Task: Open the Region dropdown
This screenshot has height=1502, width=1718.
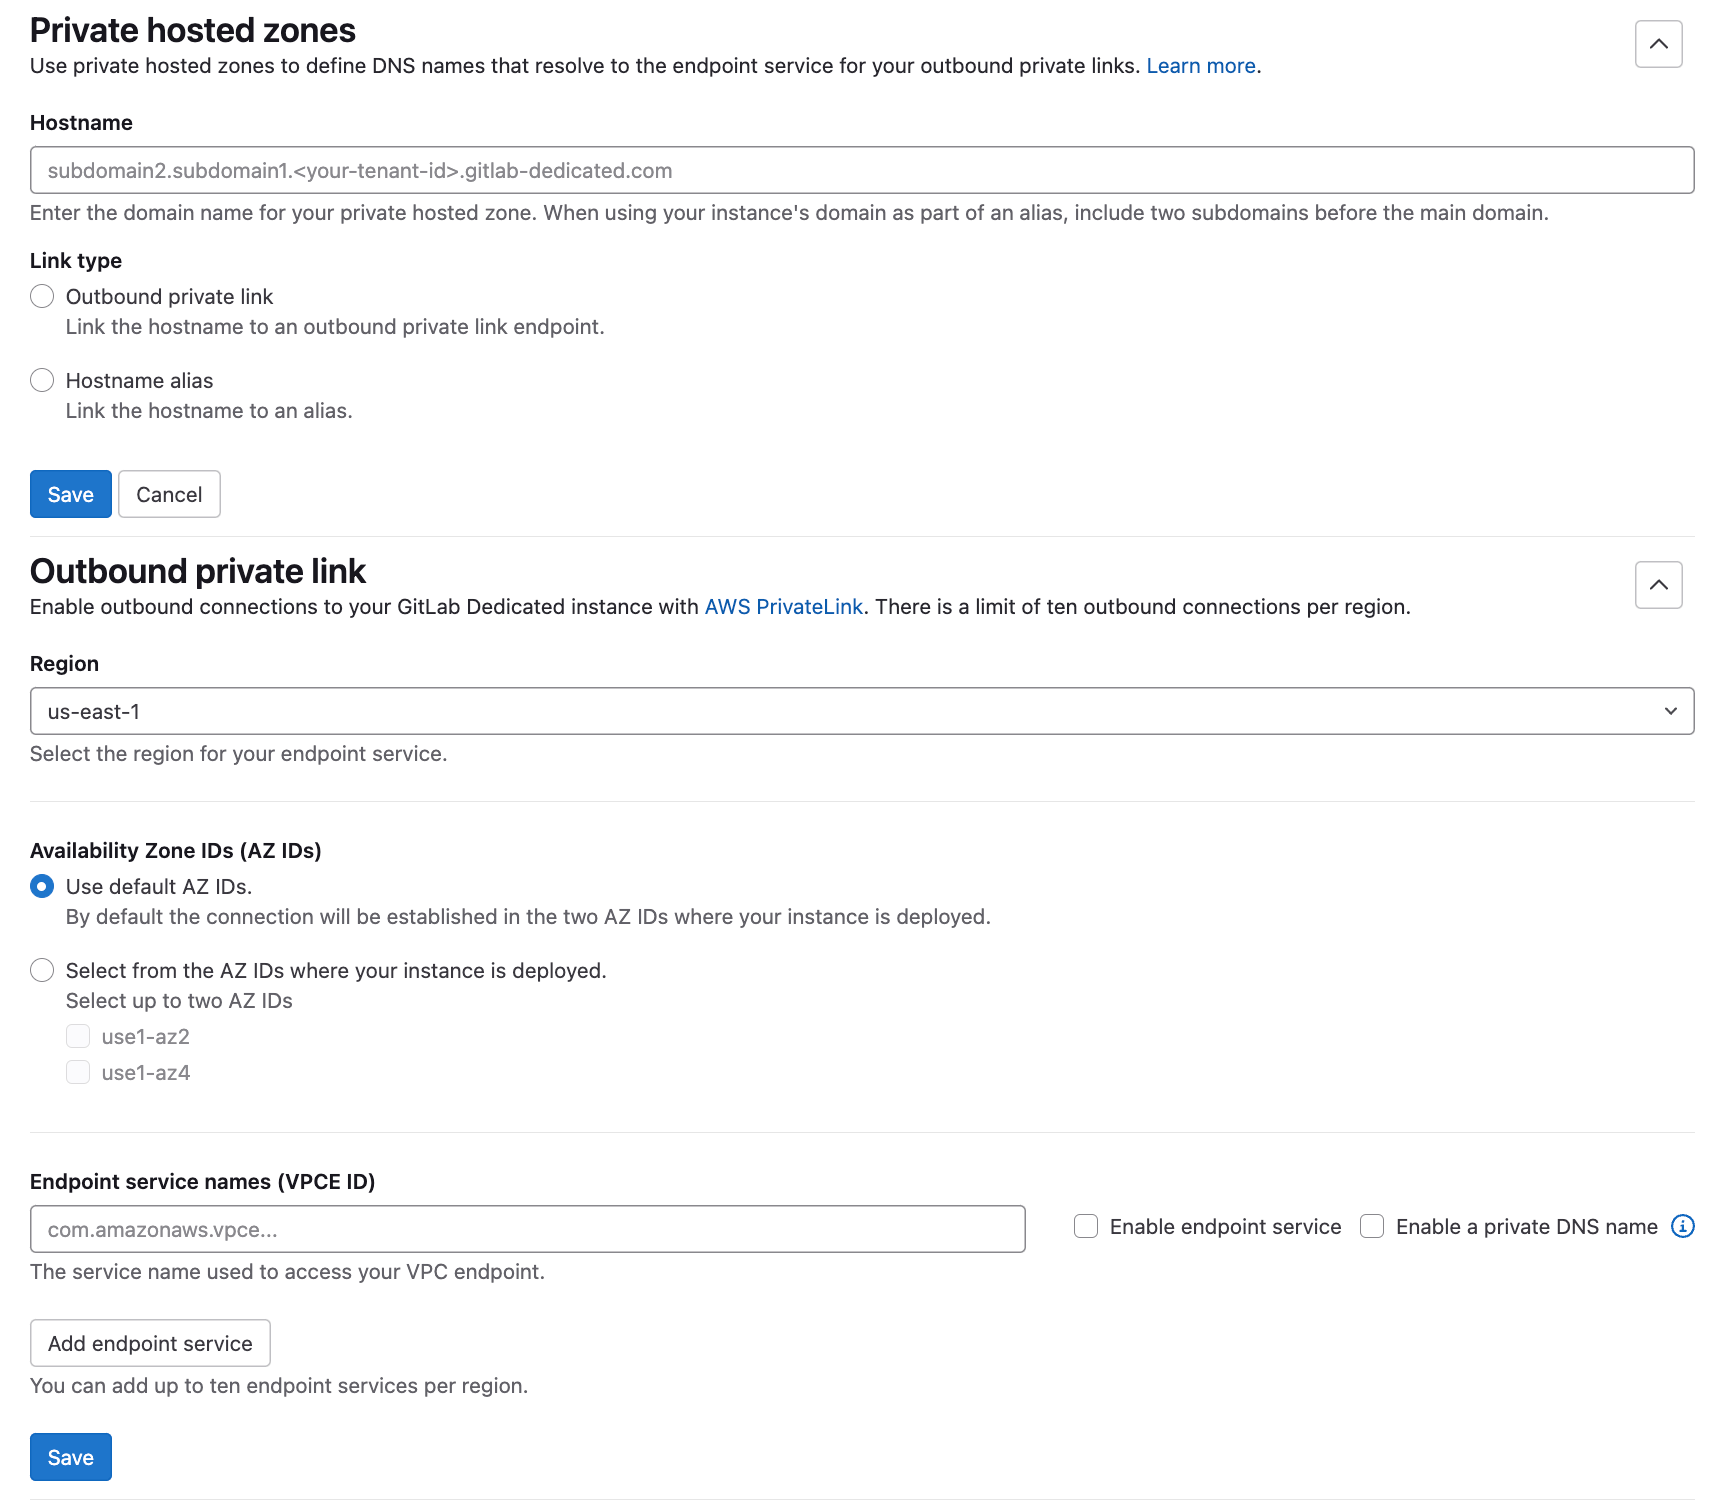Action: 861,711
